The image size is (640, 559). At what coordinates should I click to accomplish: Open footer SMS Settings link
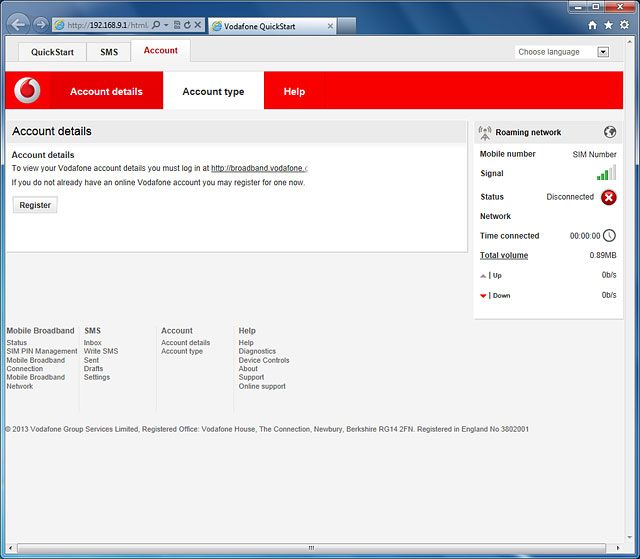(97, 377)
